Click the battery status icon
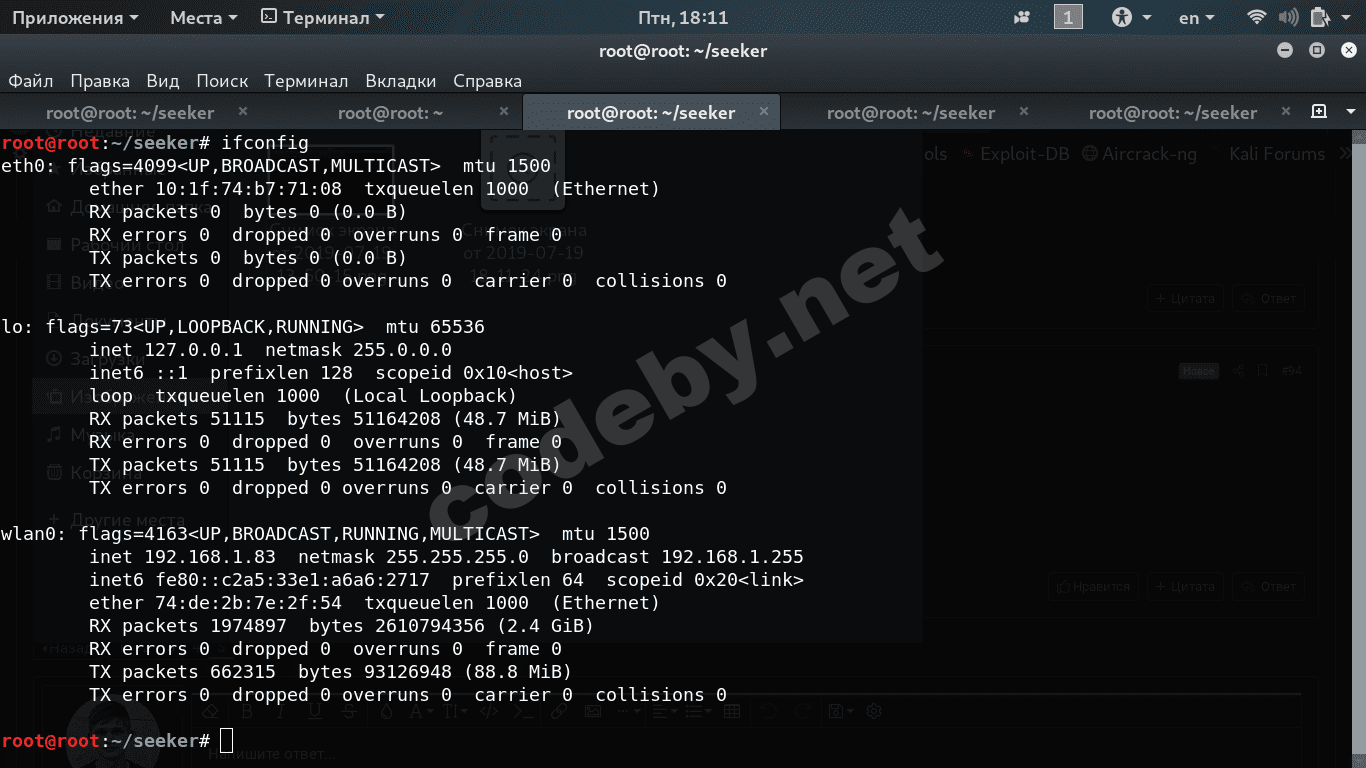Viewport: 1366px width, 768px height. click(x=1319, y=18)
